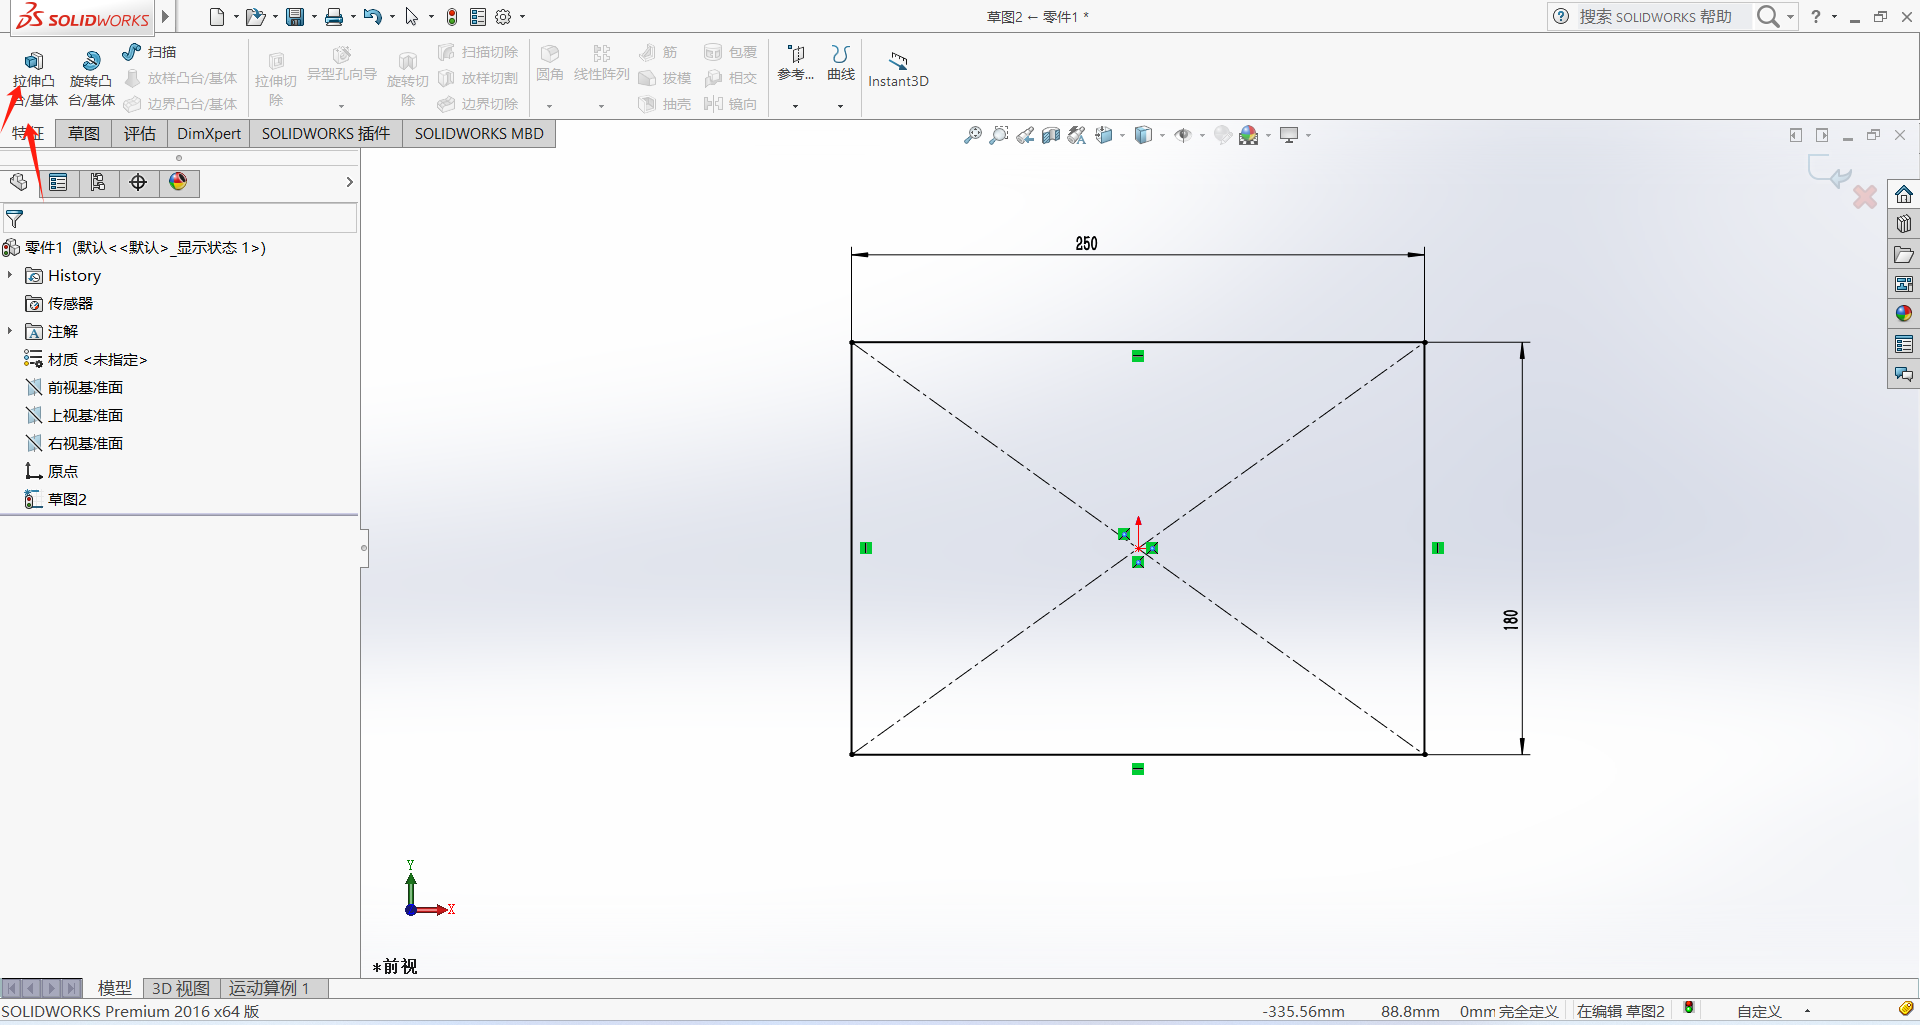1920x1025 pixels.
Task: Toggle Instant3D mode
Action: click(898, 69)
